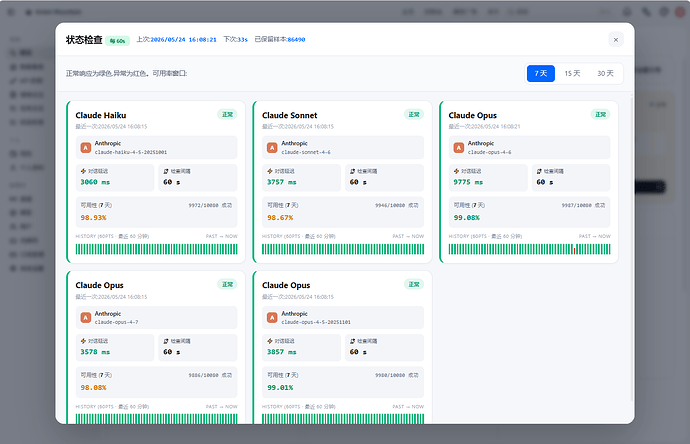
Task: Click the check-interval icon in claude-opus-4-5-20251101 card
Action: [352, 341]
